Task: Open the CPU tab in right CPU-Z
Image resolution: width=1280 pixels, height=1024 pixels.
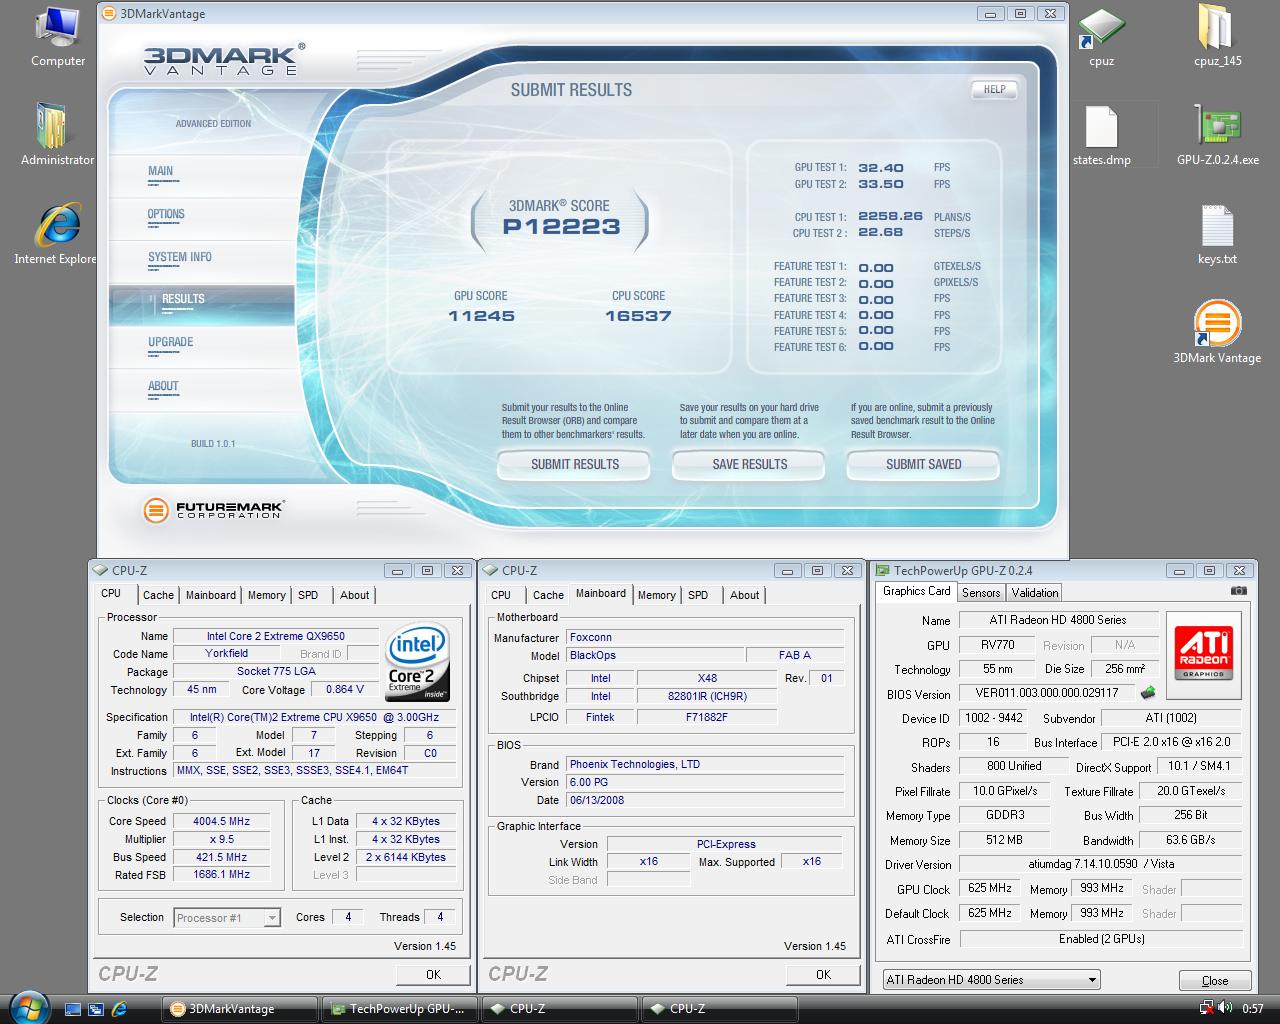Action: pyautogui.click(x=501, y=595)
